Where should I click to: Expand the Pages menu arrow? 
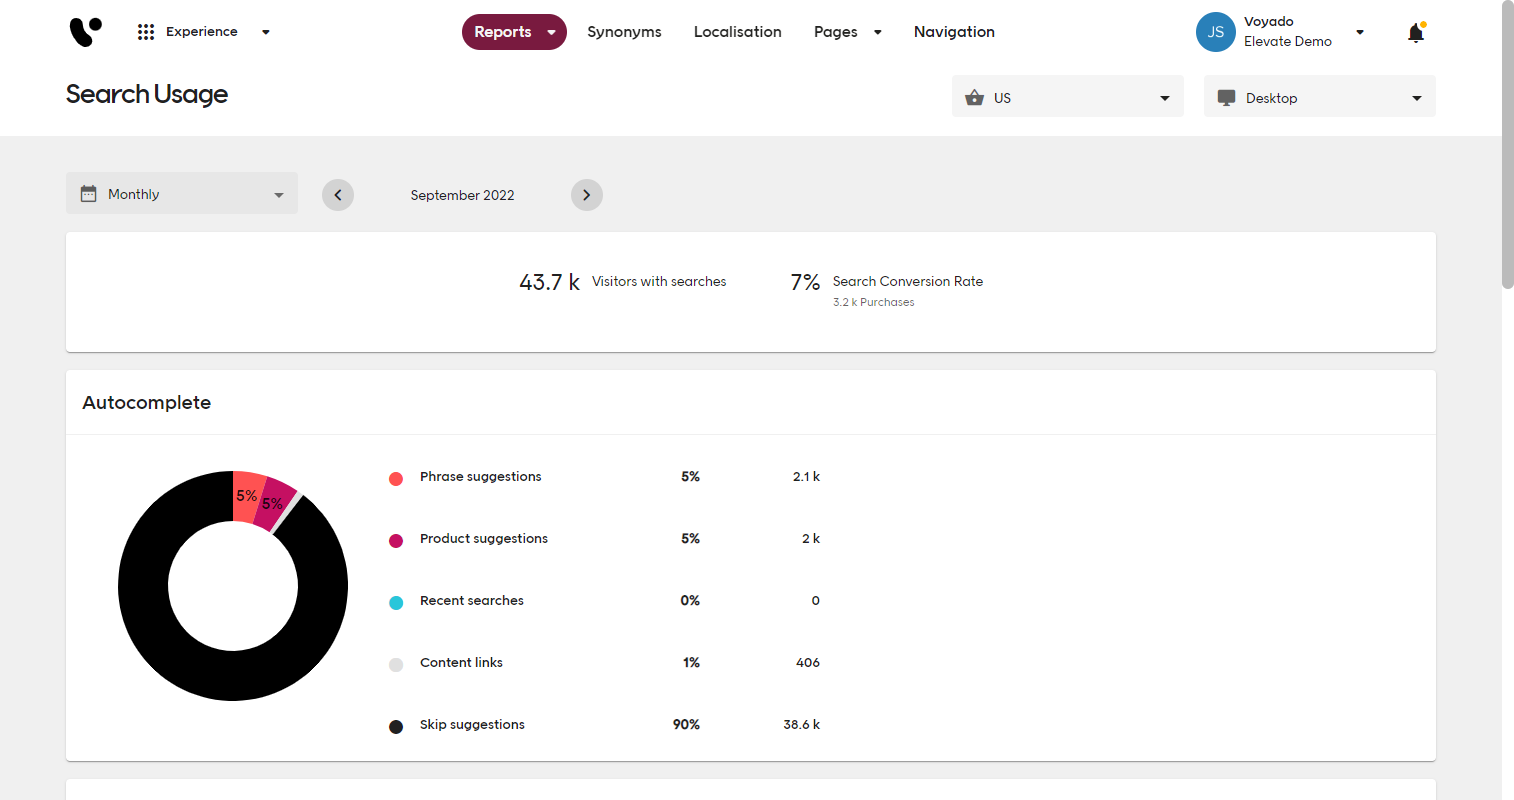[878, 32]
